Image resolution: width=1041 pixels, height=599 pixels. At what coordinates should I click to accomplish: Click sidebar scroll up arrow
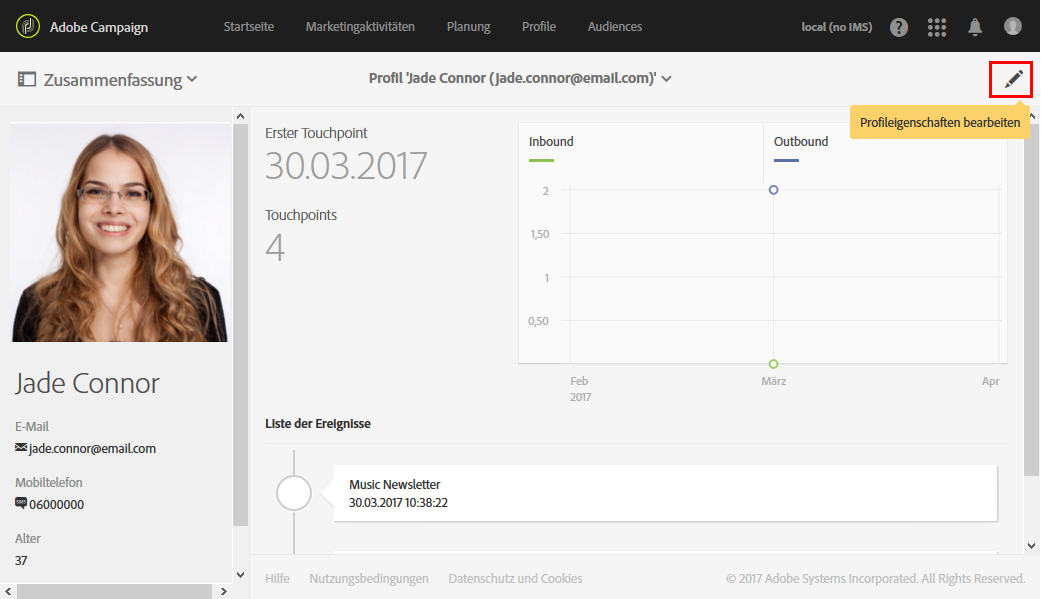point(240,116)
